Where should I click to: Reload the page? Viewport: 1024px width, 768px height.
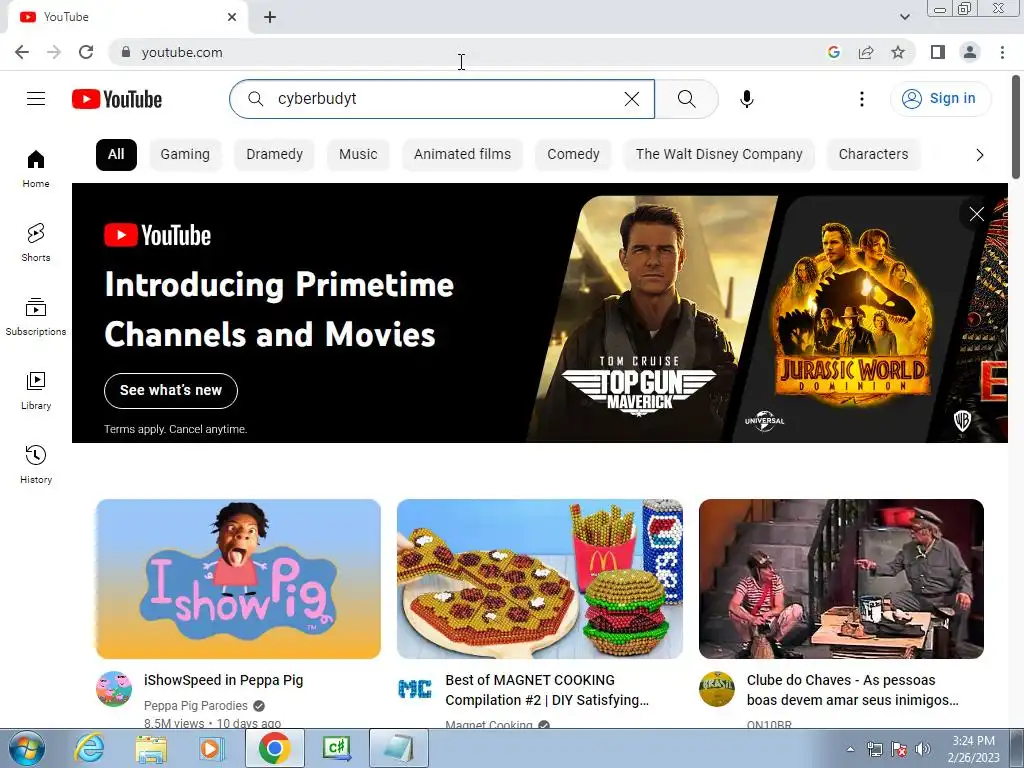(x=86, y=52)
